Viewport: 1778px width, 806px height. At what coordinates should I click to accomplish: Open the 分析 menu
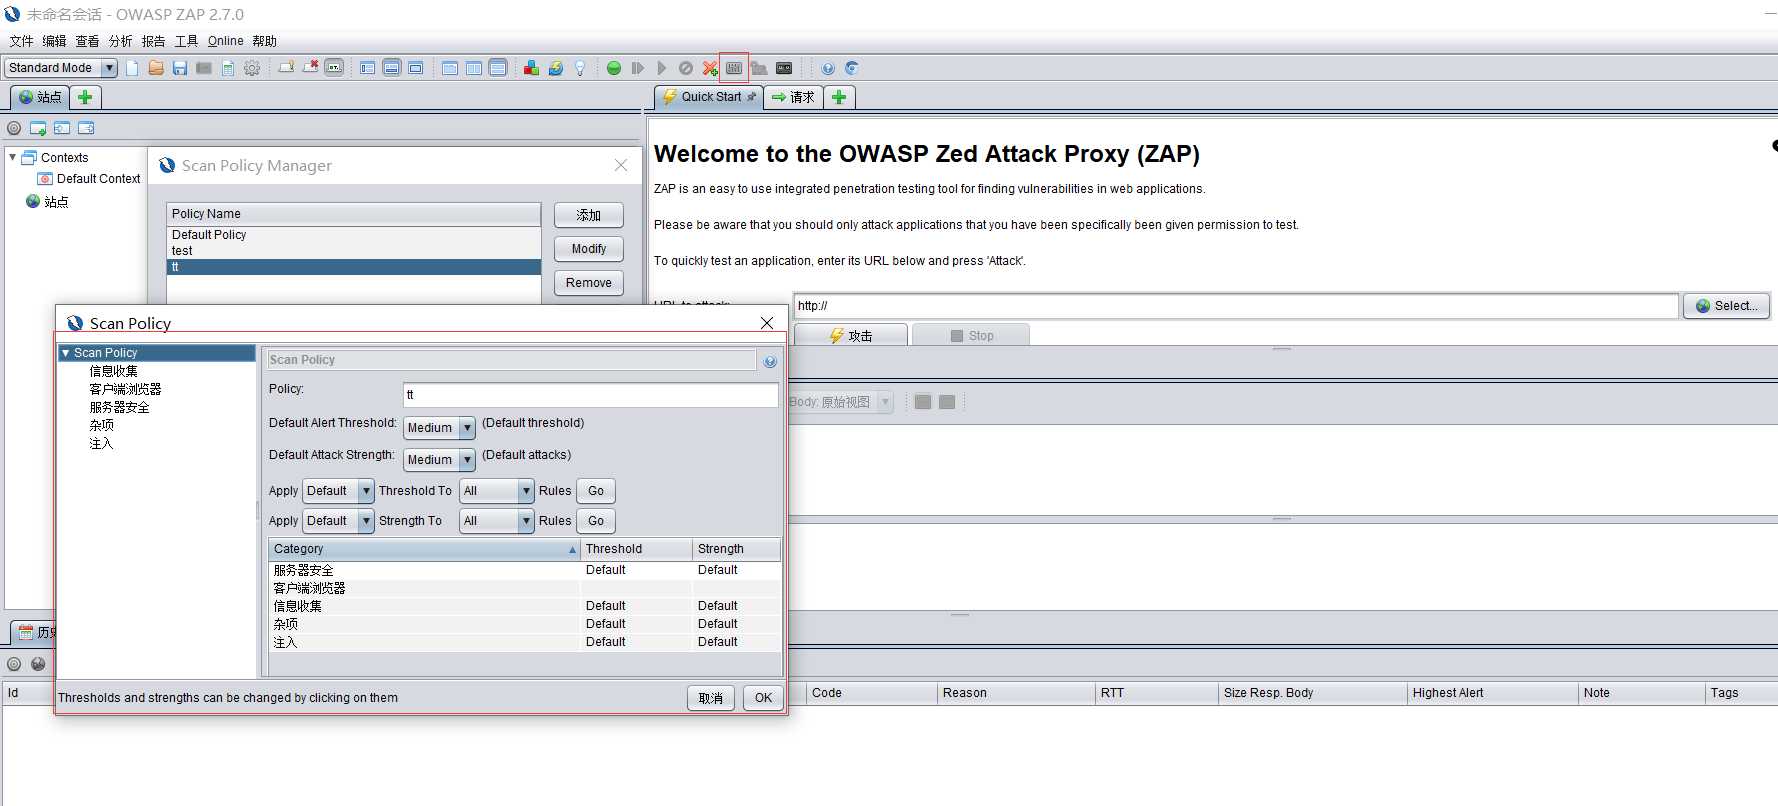click(x=120, y=41)
